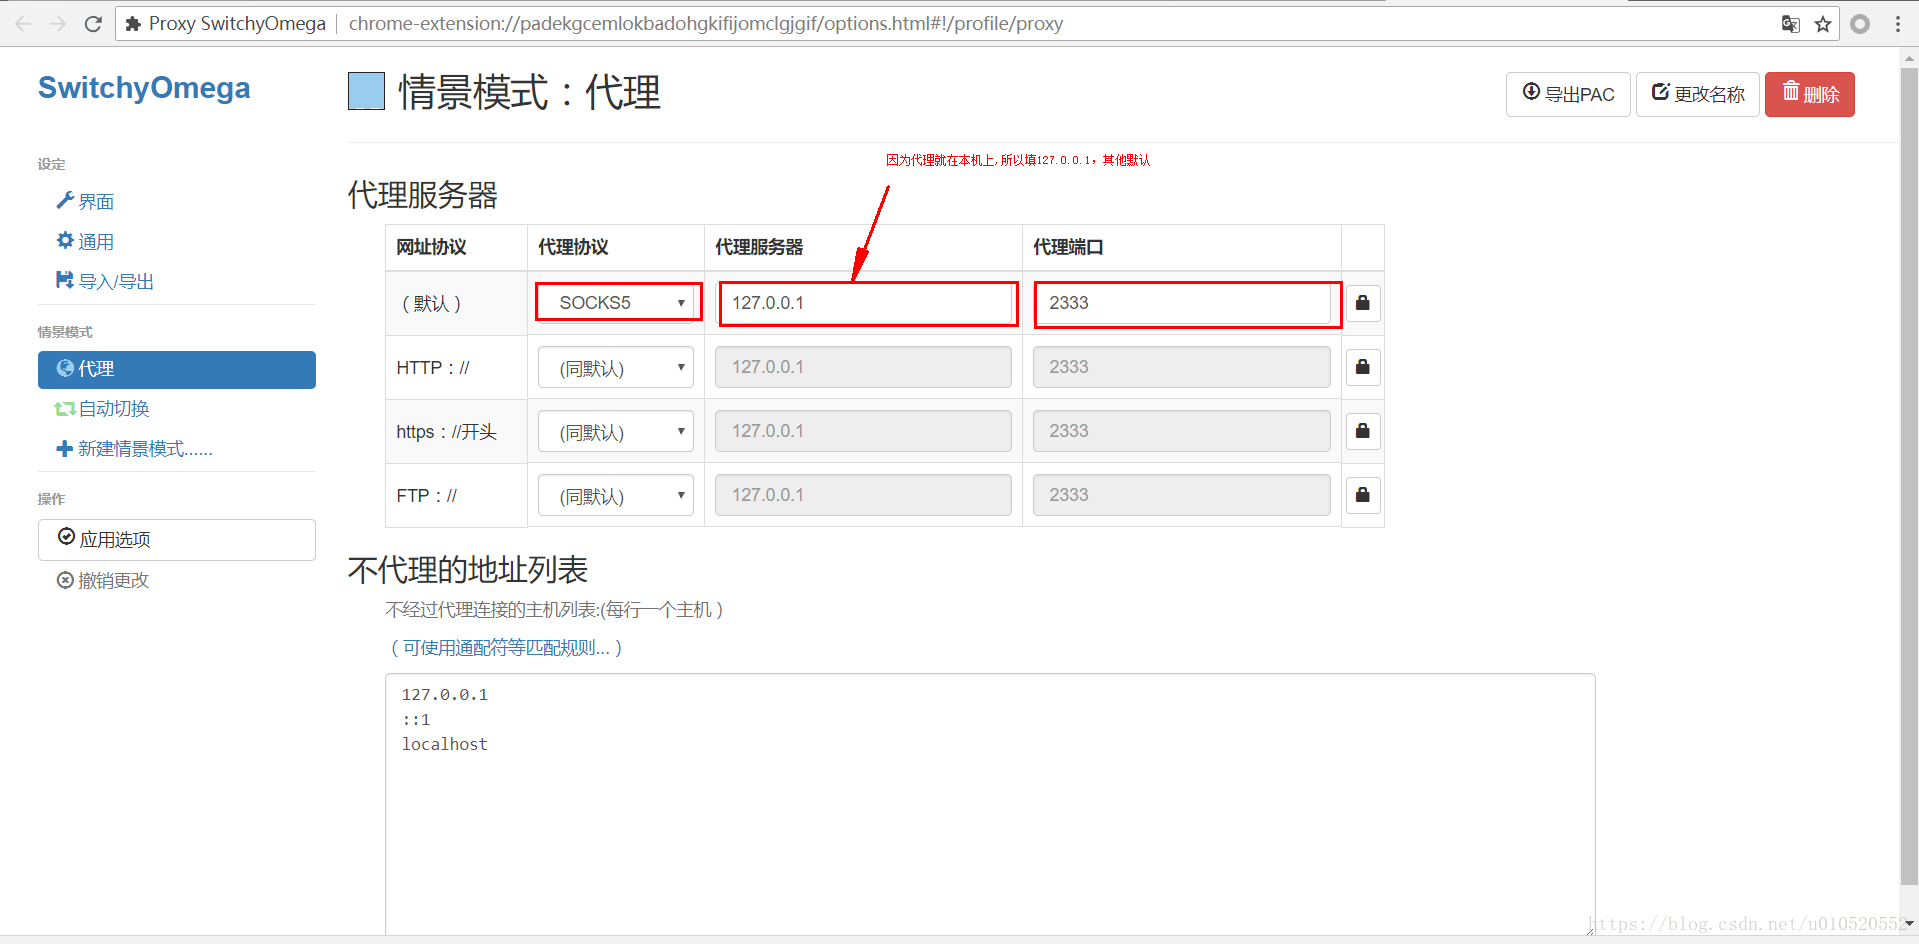The height and width of the screenshot is (944, 1919).
Task: Click the page vertical scrollbar
Action: click(x=1909, y=476)
